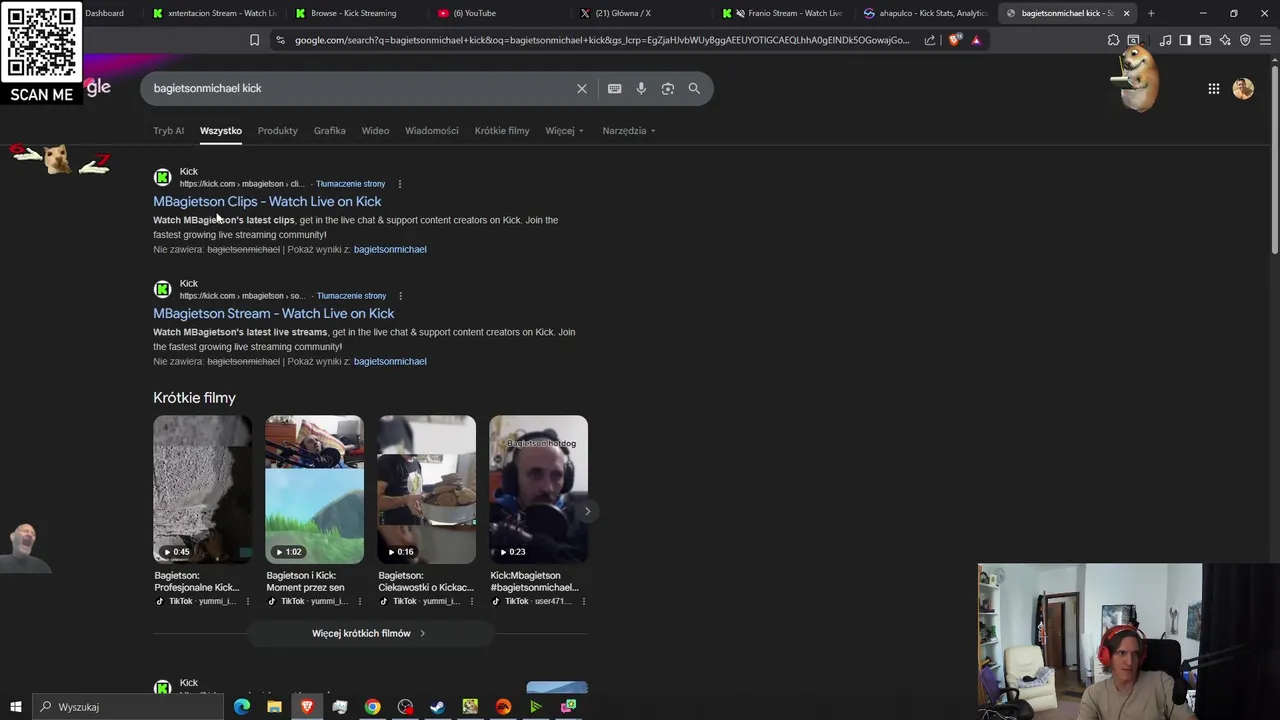Launch Google Chrome from the taskbar
This screenshot has width=1280, height=720.
(372, 707)
